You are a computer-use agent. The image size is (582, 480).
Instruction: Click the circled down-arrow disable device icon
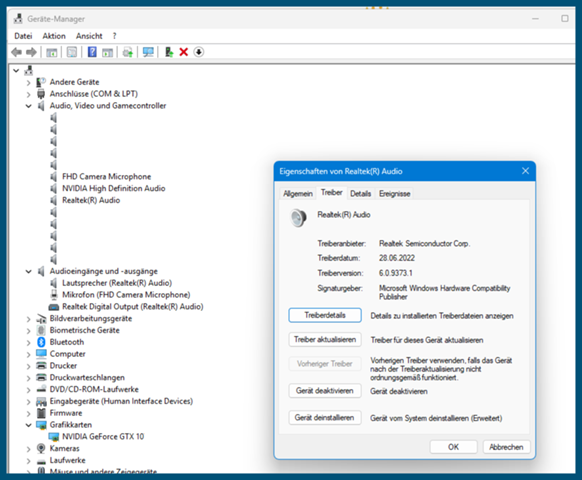[x=199, y=52]
